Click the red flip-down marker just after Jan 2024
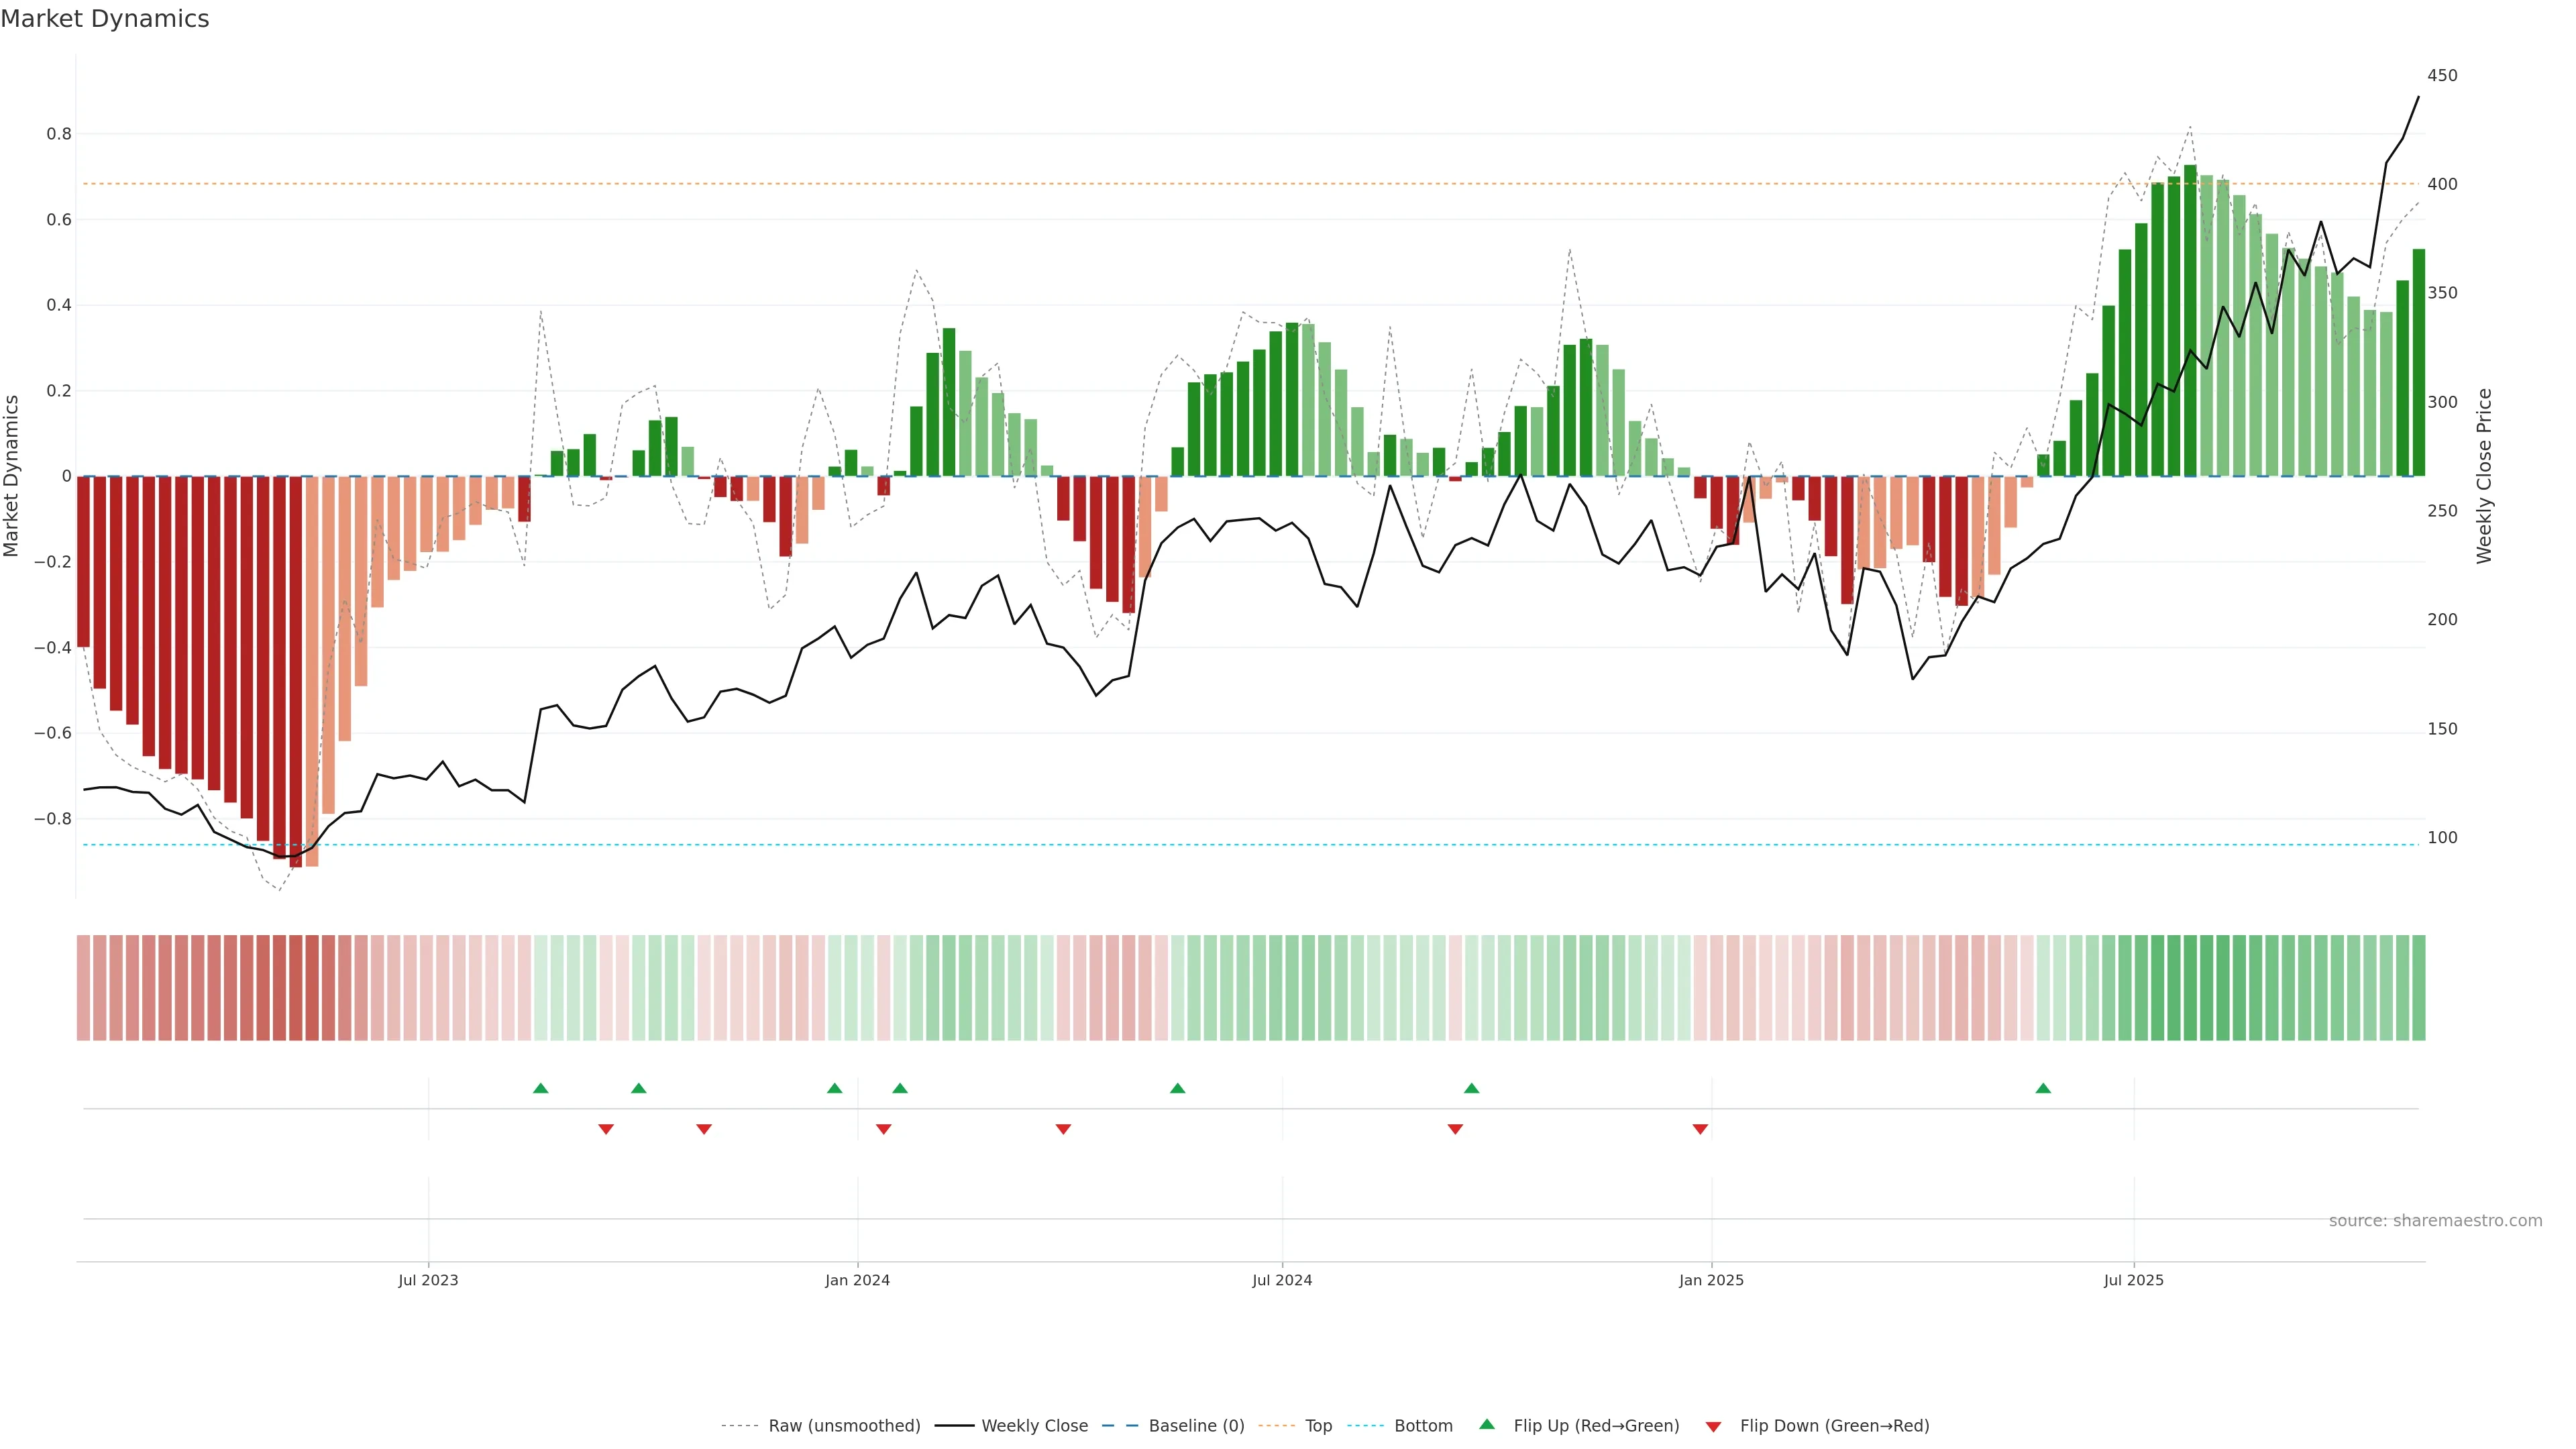 pos(883,1129)
